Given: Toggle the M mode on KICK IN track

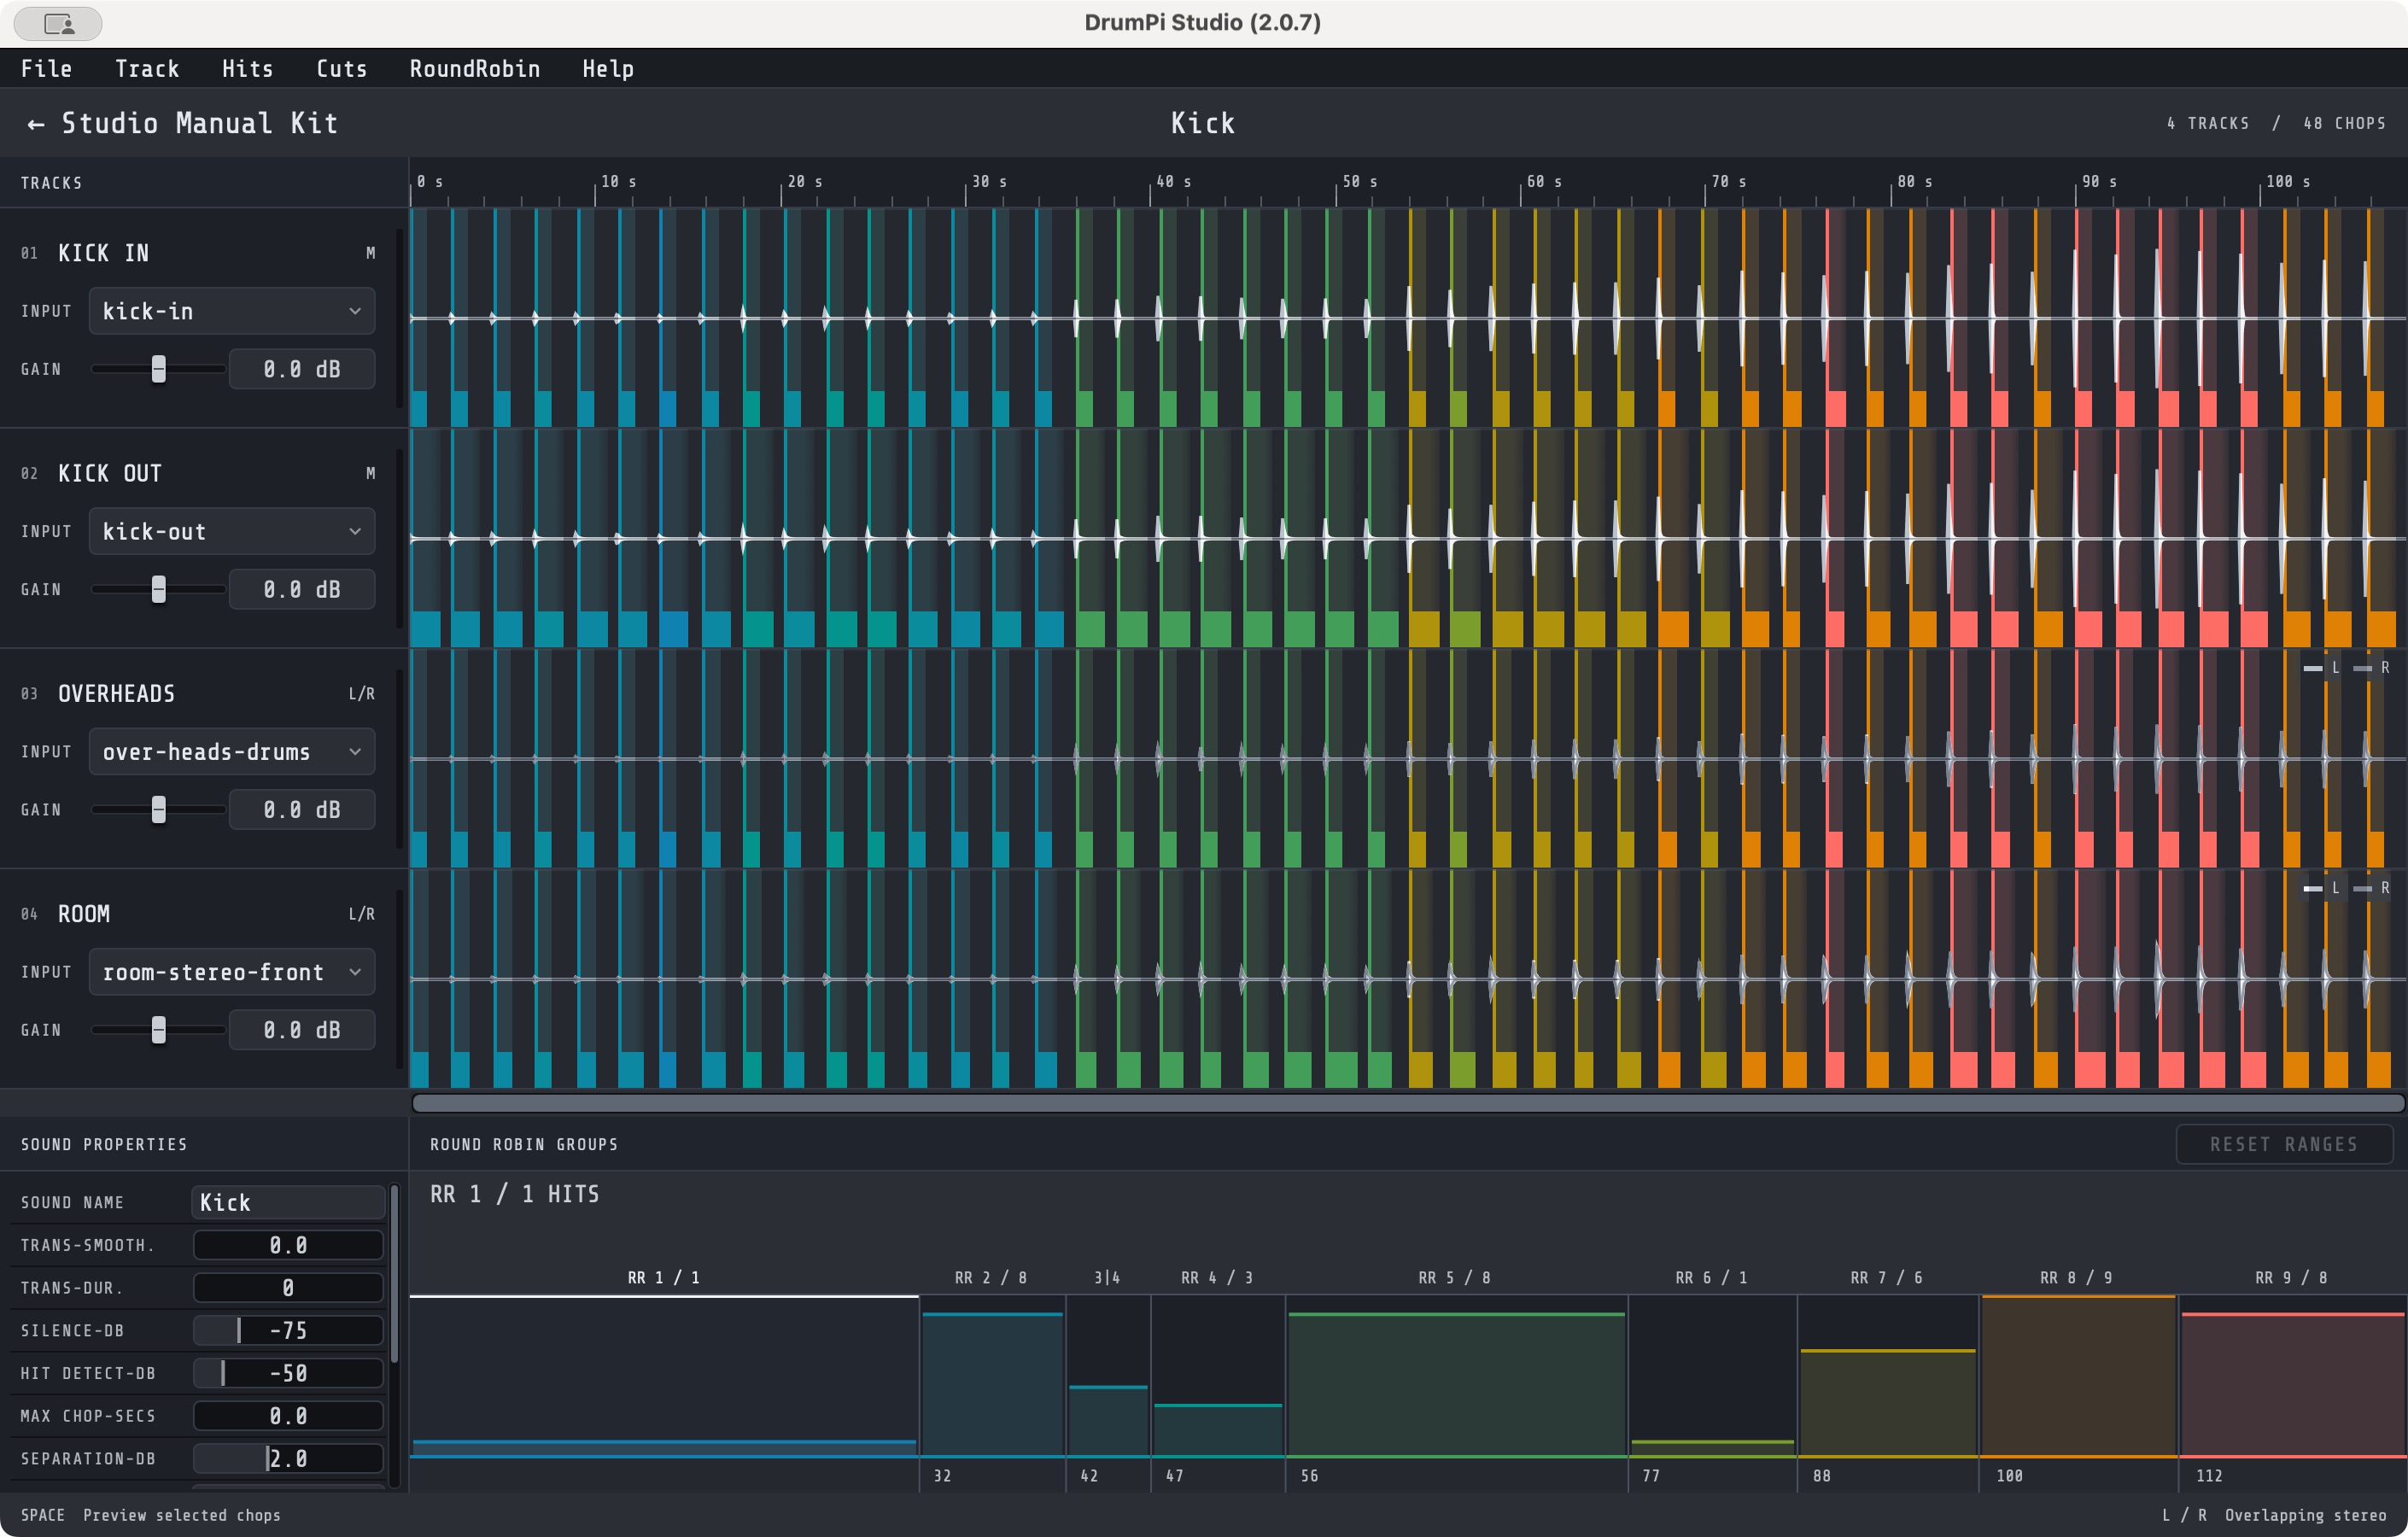Looking at the screenshot, I should [x=371, y=253].
